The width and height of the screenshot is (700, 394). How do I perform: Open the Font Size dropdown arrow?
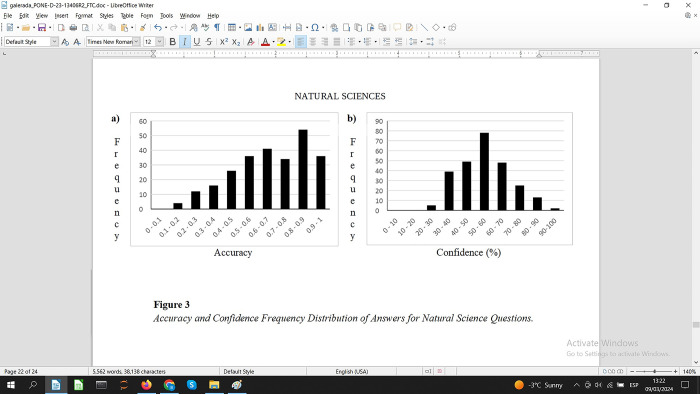point(159,41)
